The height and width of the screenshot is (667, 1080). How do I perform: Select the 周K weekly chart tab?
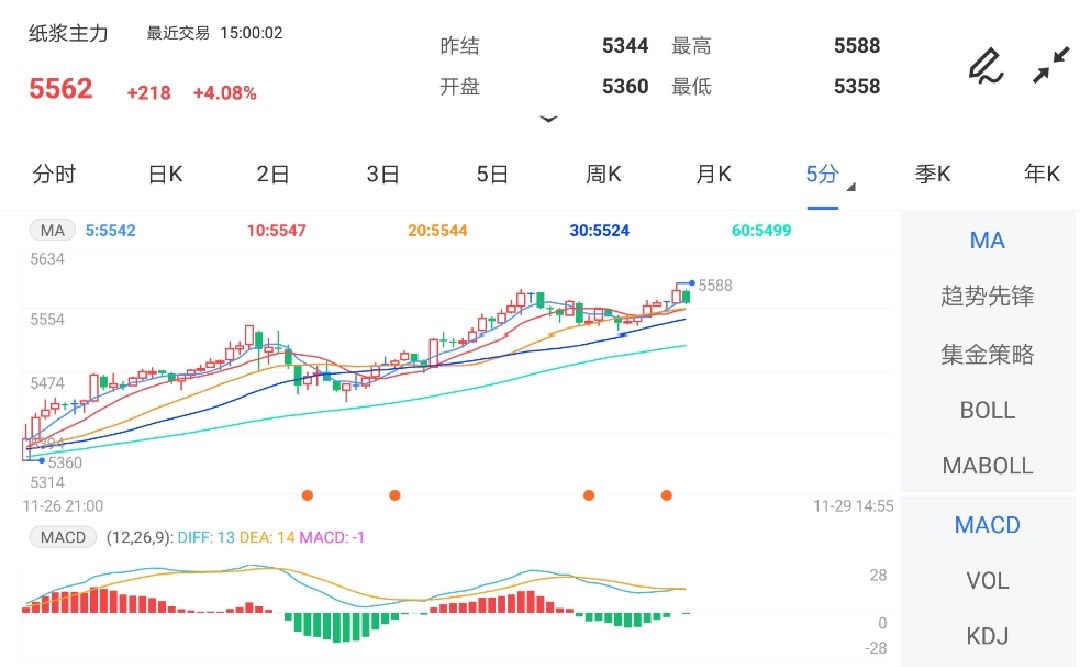[x=602, y=173]
